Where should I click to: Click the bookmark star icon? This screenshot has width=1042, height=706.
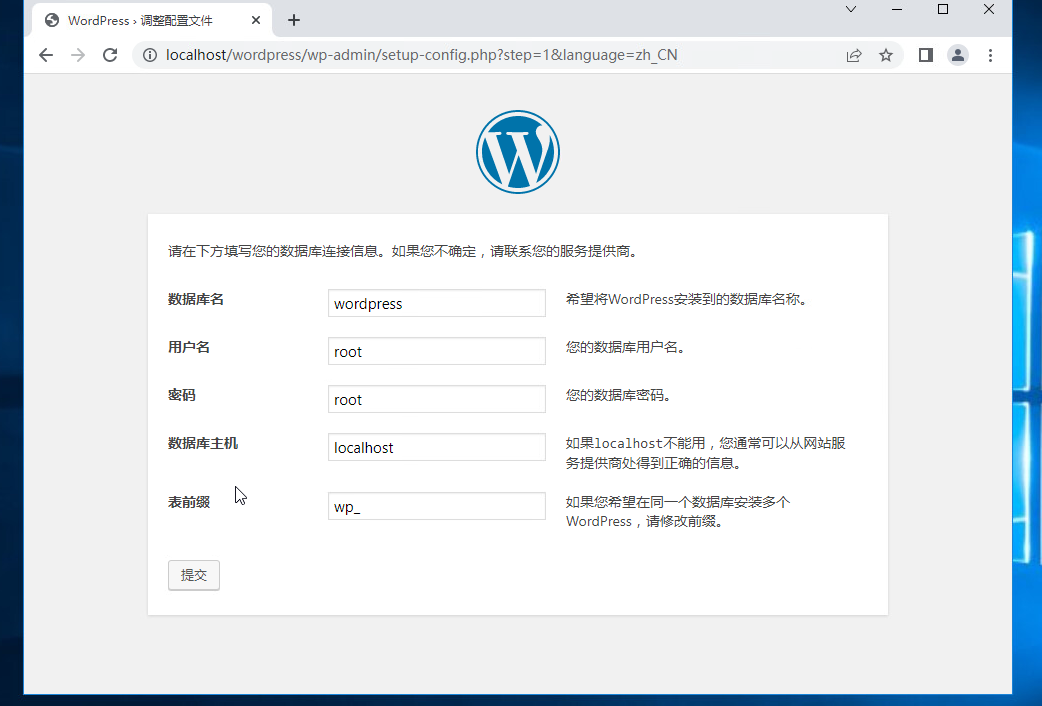[x=886, y=55]
